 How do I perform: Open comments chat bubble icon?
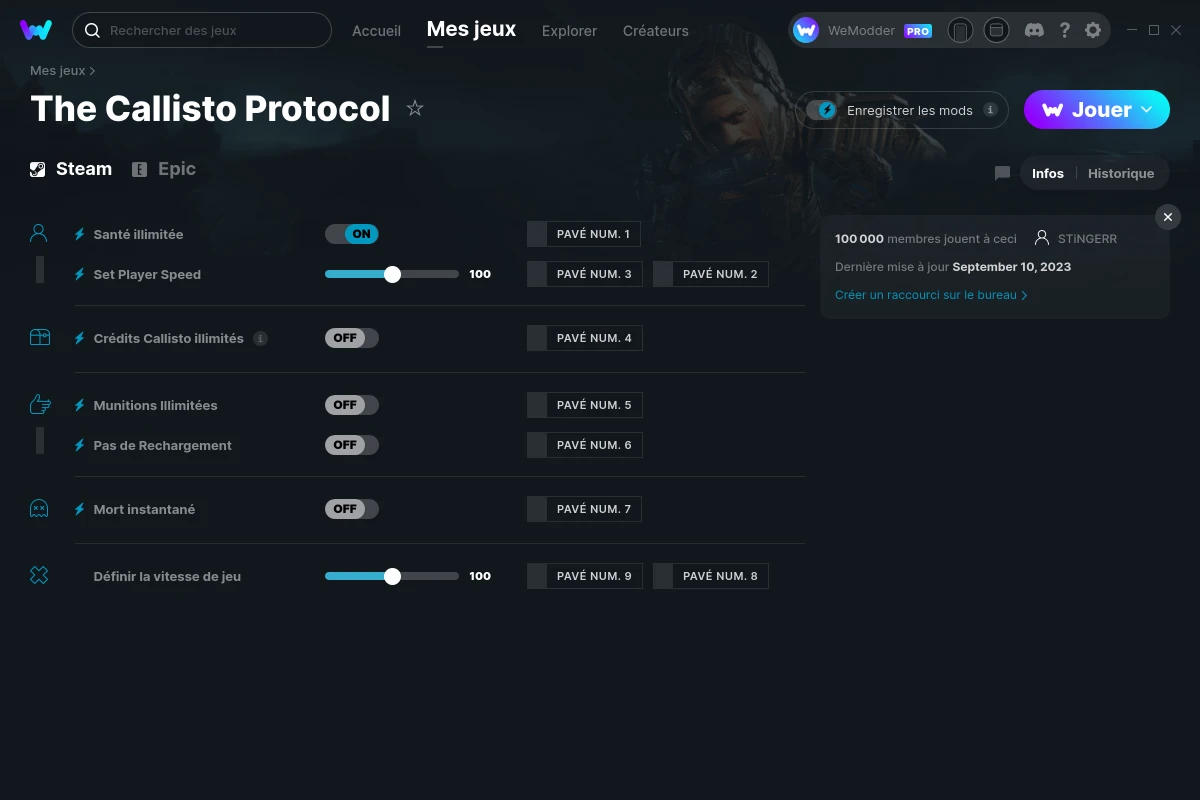pyautogui.click(x=1002, y=173)
